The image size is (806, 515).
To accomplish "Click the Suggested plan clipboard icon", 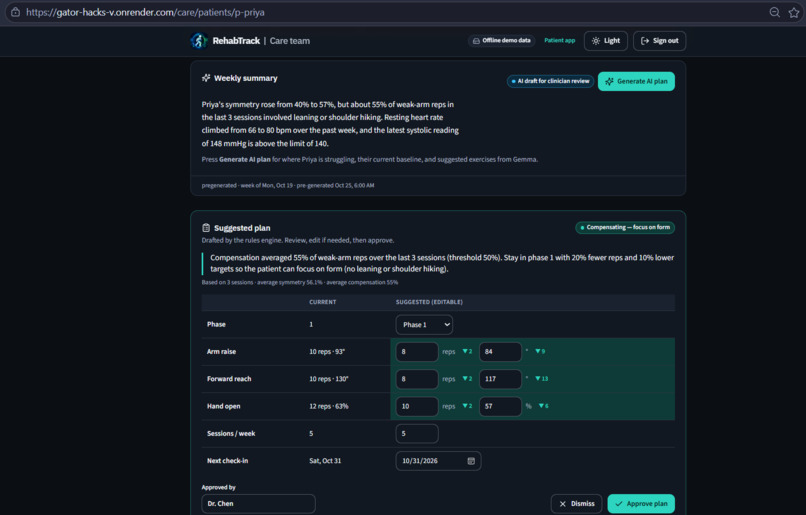I will [x=206, y=228].
